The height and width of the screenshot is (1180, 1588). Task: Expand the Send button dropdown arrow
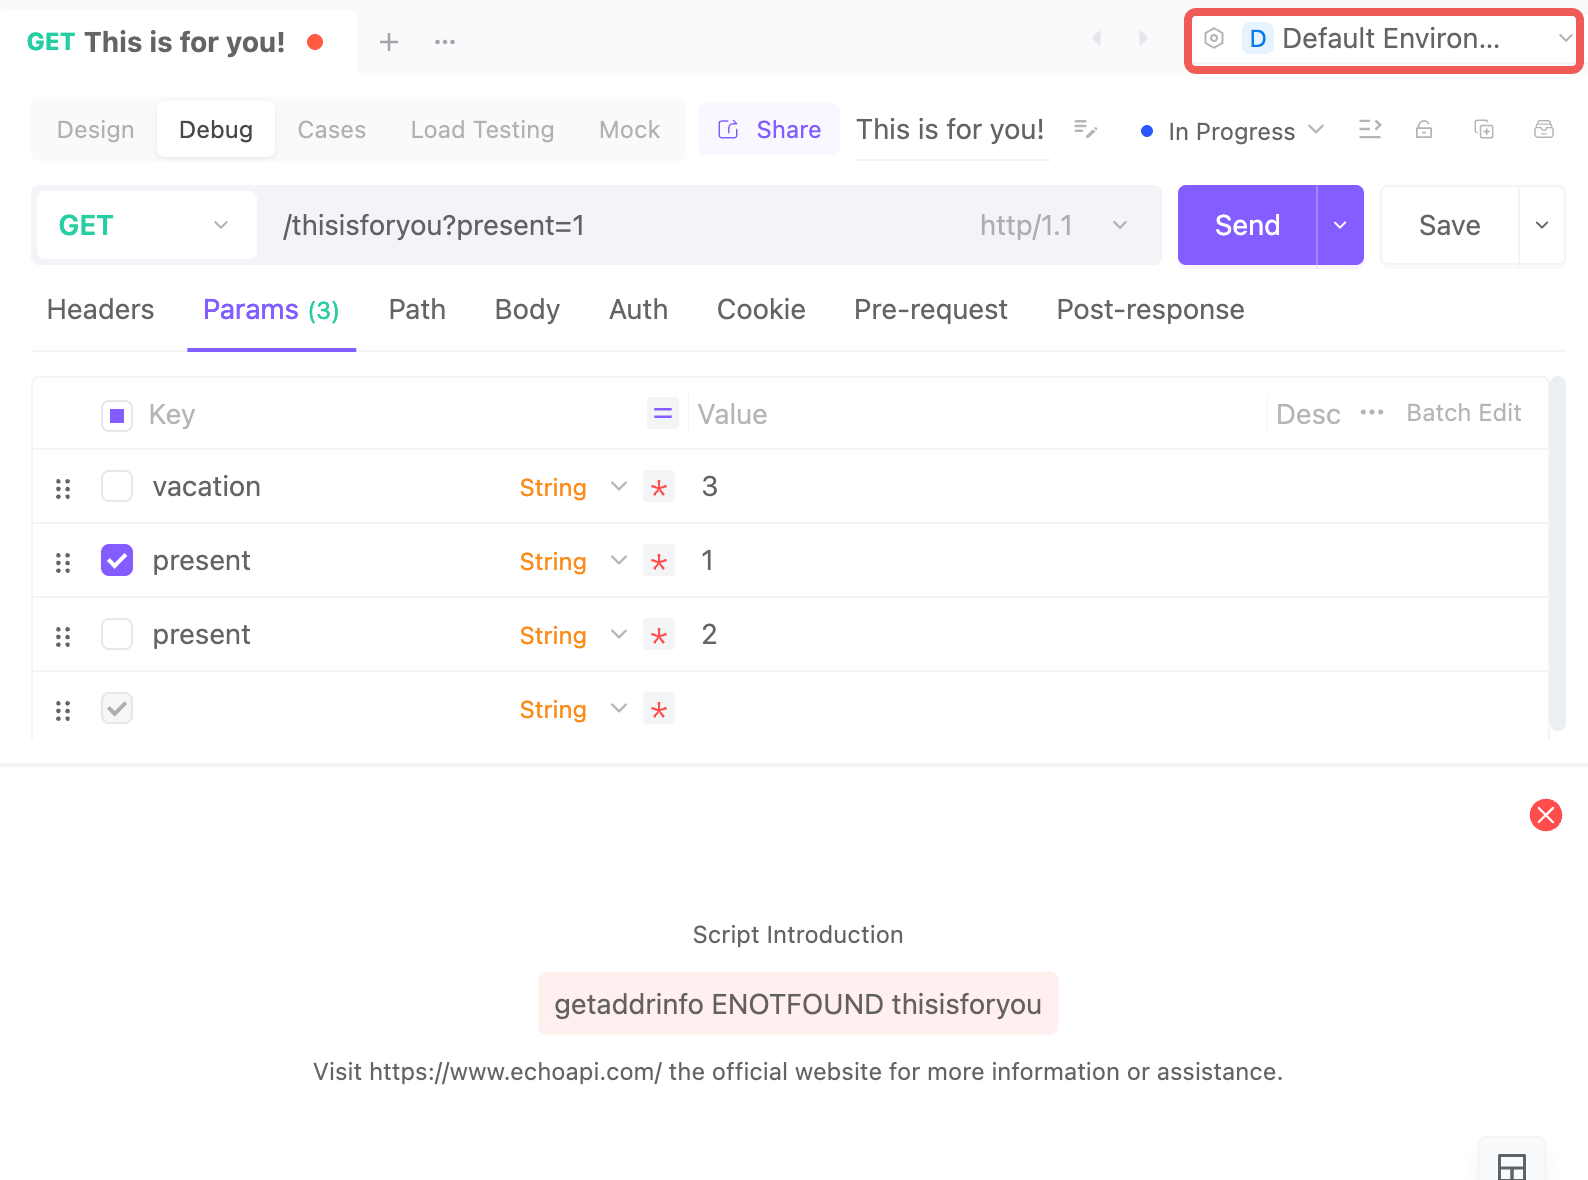tap(1340, 225)
